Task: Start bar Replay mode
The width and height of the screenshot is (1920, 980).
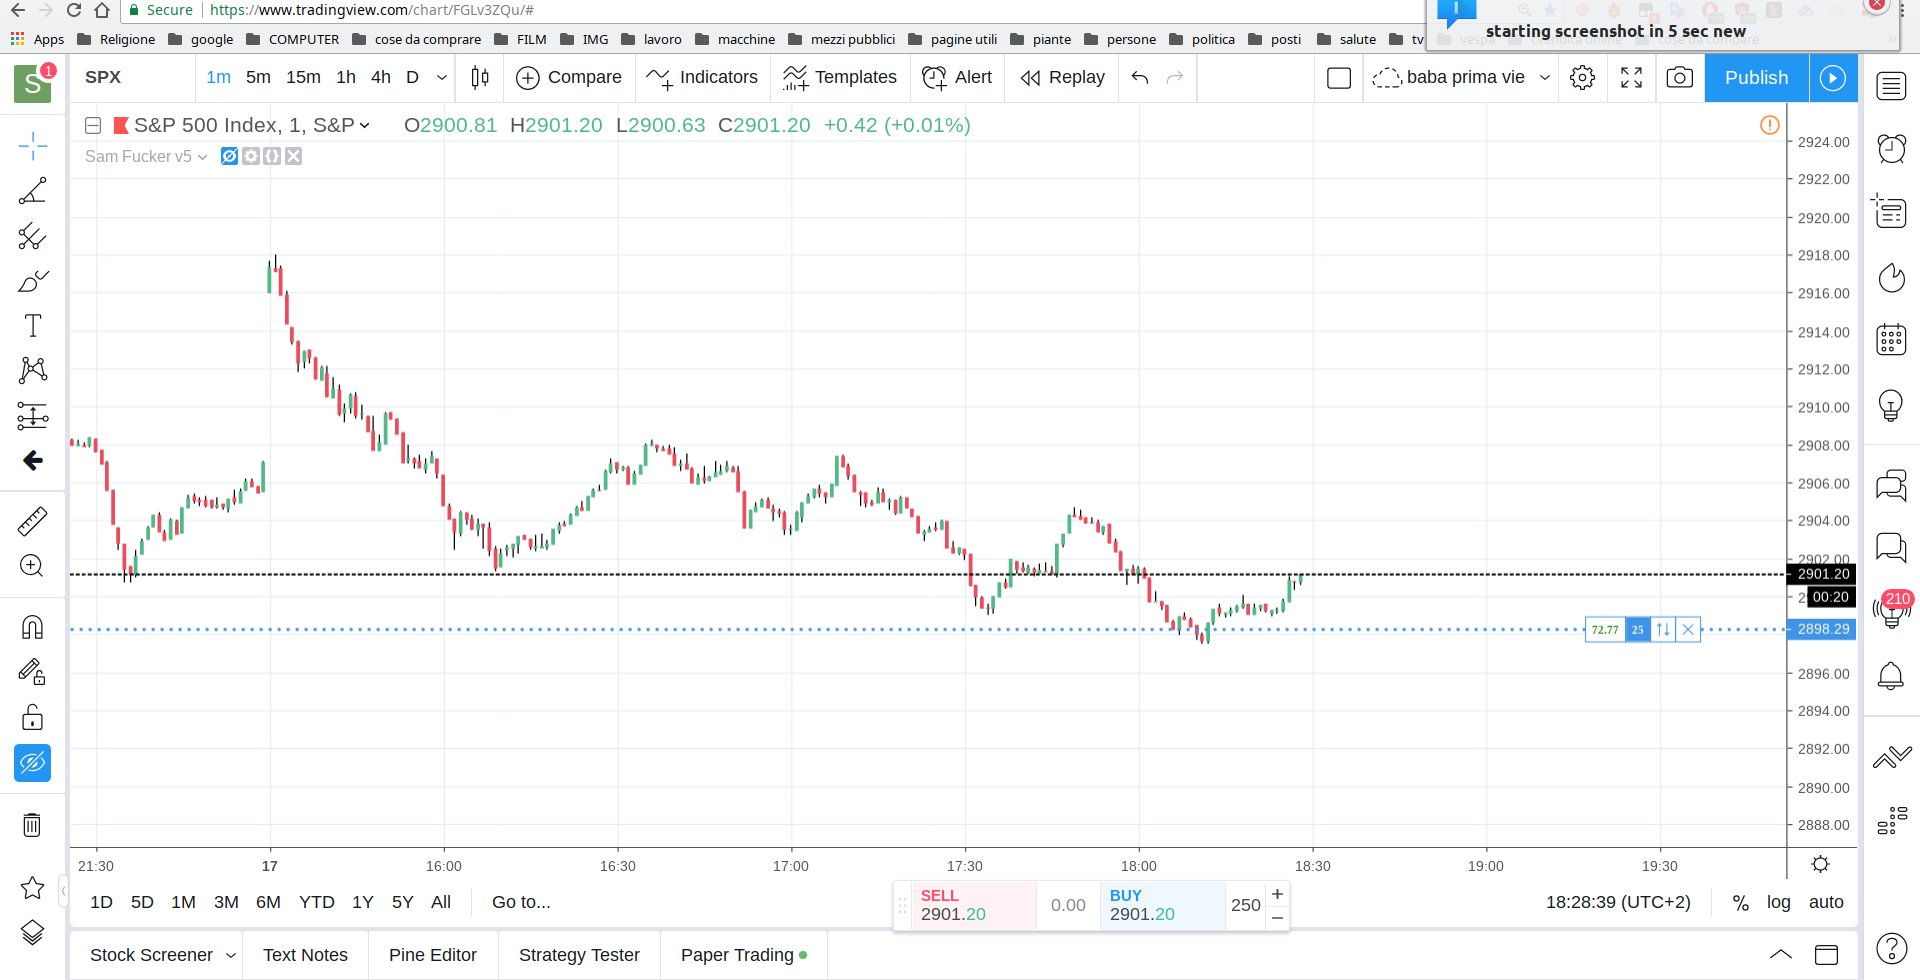Action: coord(1062,77)
